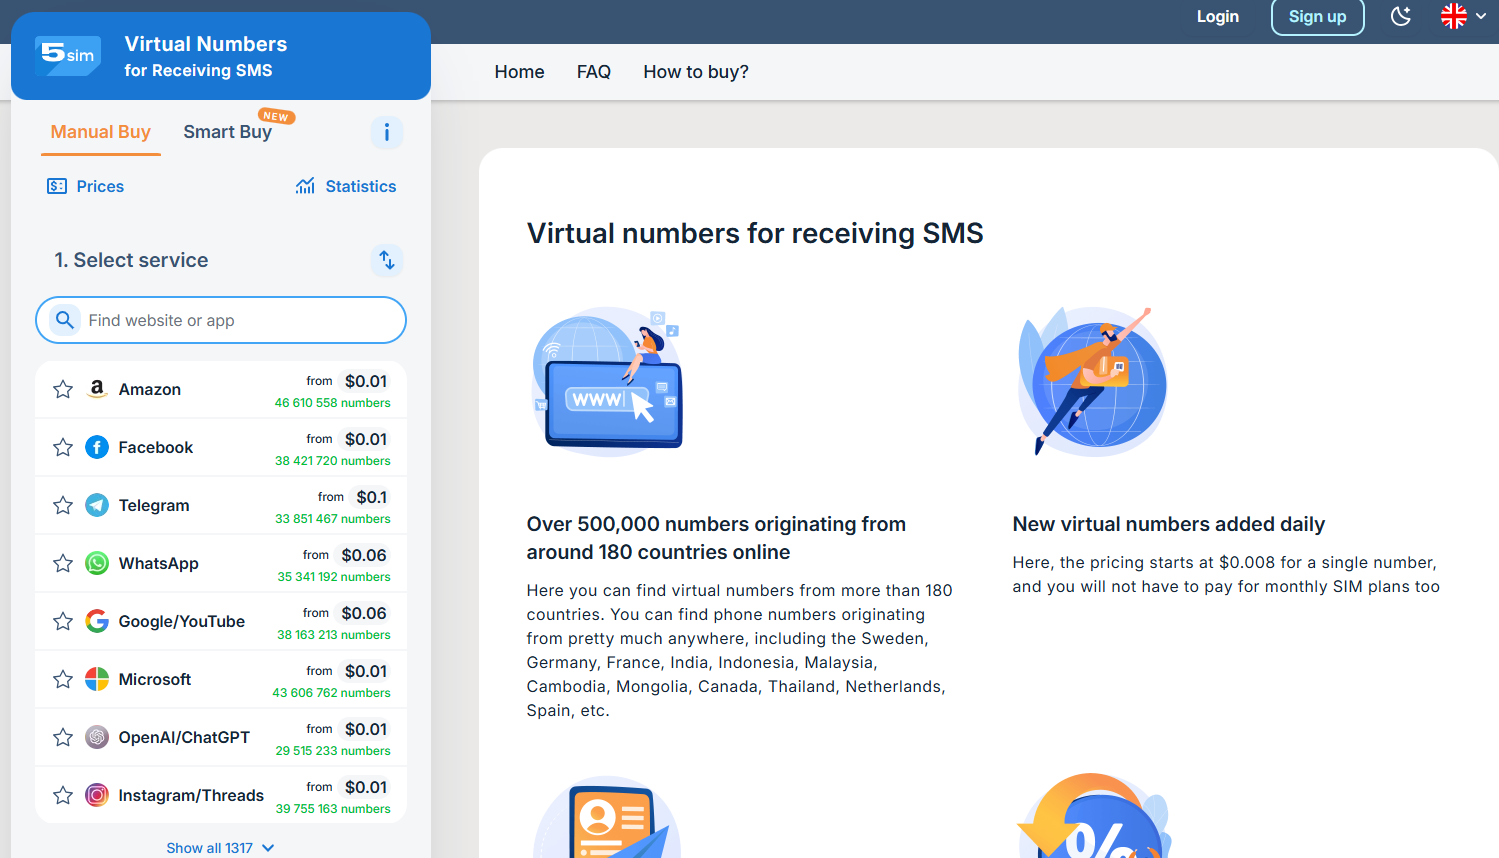Click the Amazon logo icon
Screen dimensions: 1499x858
tap(97, 389)
